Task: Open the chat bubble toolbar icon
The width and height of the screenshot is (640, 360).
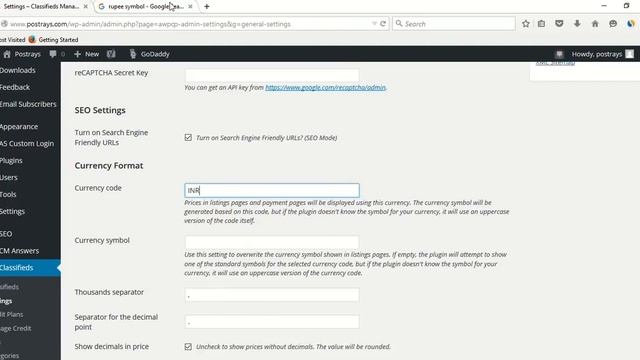Action: coord(613,24)
